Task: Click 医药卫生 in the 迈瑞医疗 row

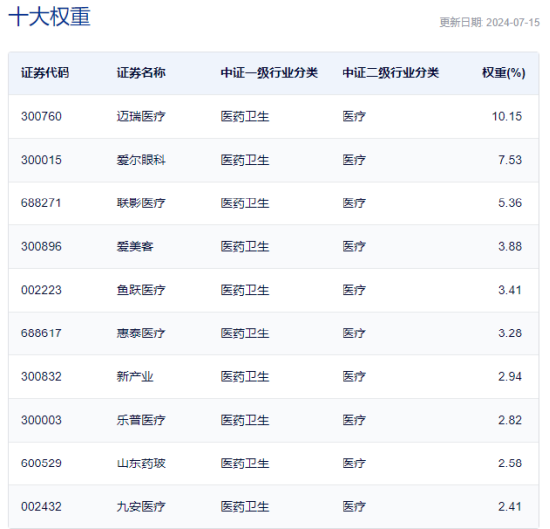Action: [x=245, y=116]
